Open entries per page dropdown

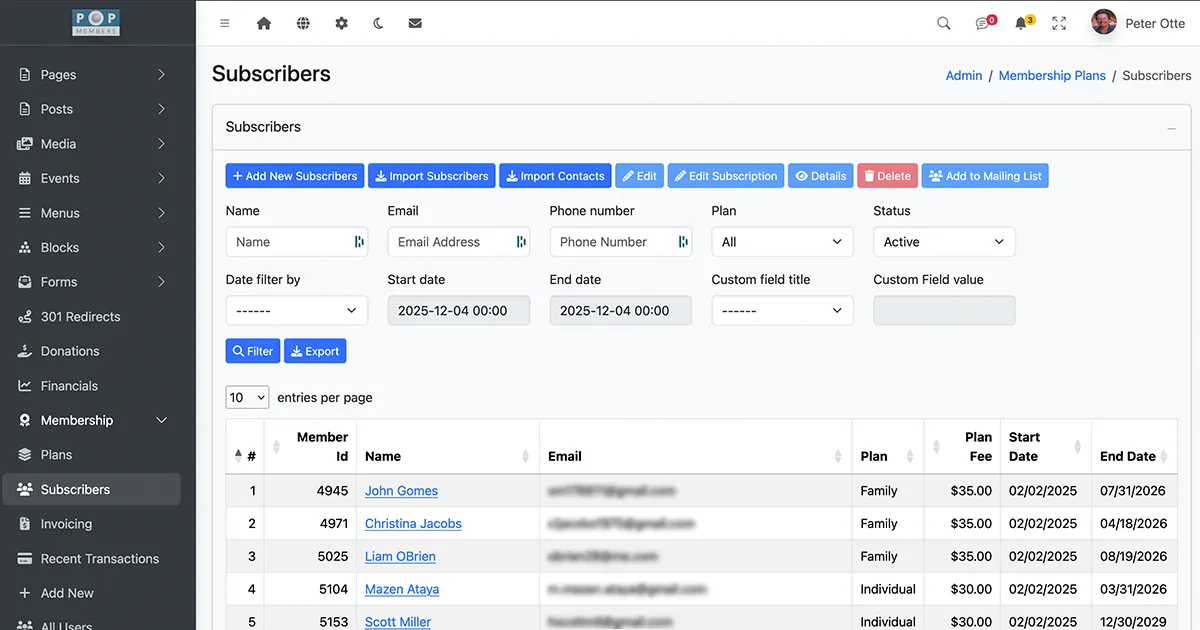[x=247, y=397]
